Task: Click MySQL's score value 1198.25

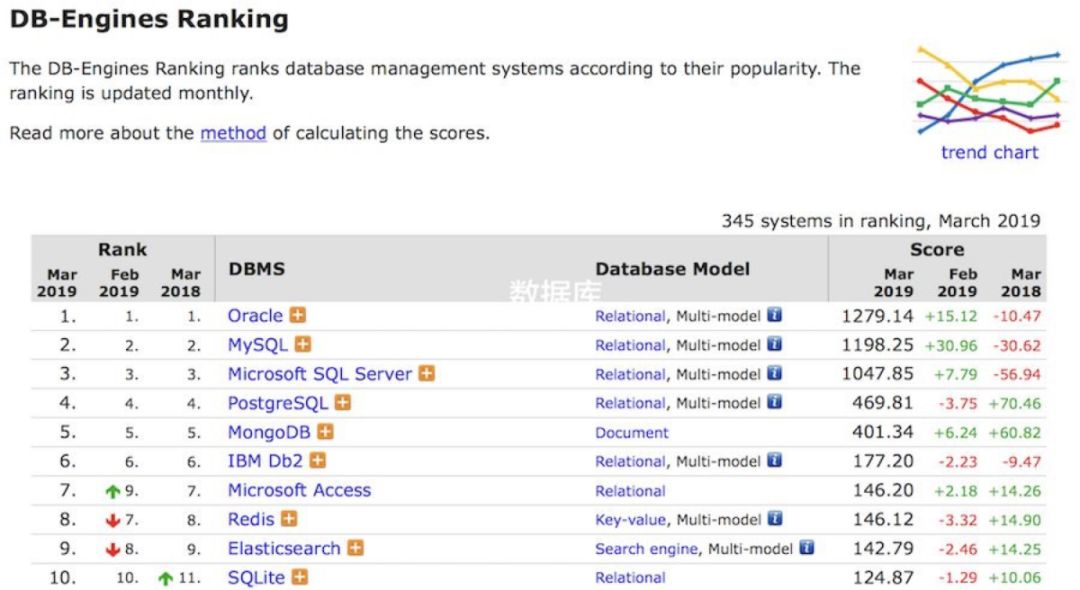Action: click(878, 345)
